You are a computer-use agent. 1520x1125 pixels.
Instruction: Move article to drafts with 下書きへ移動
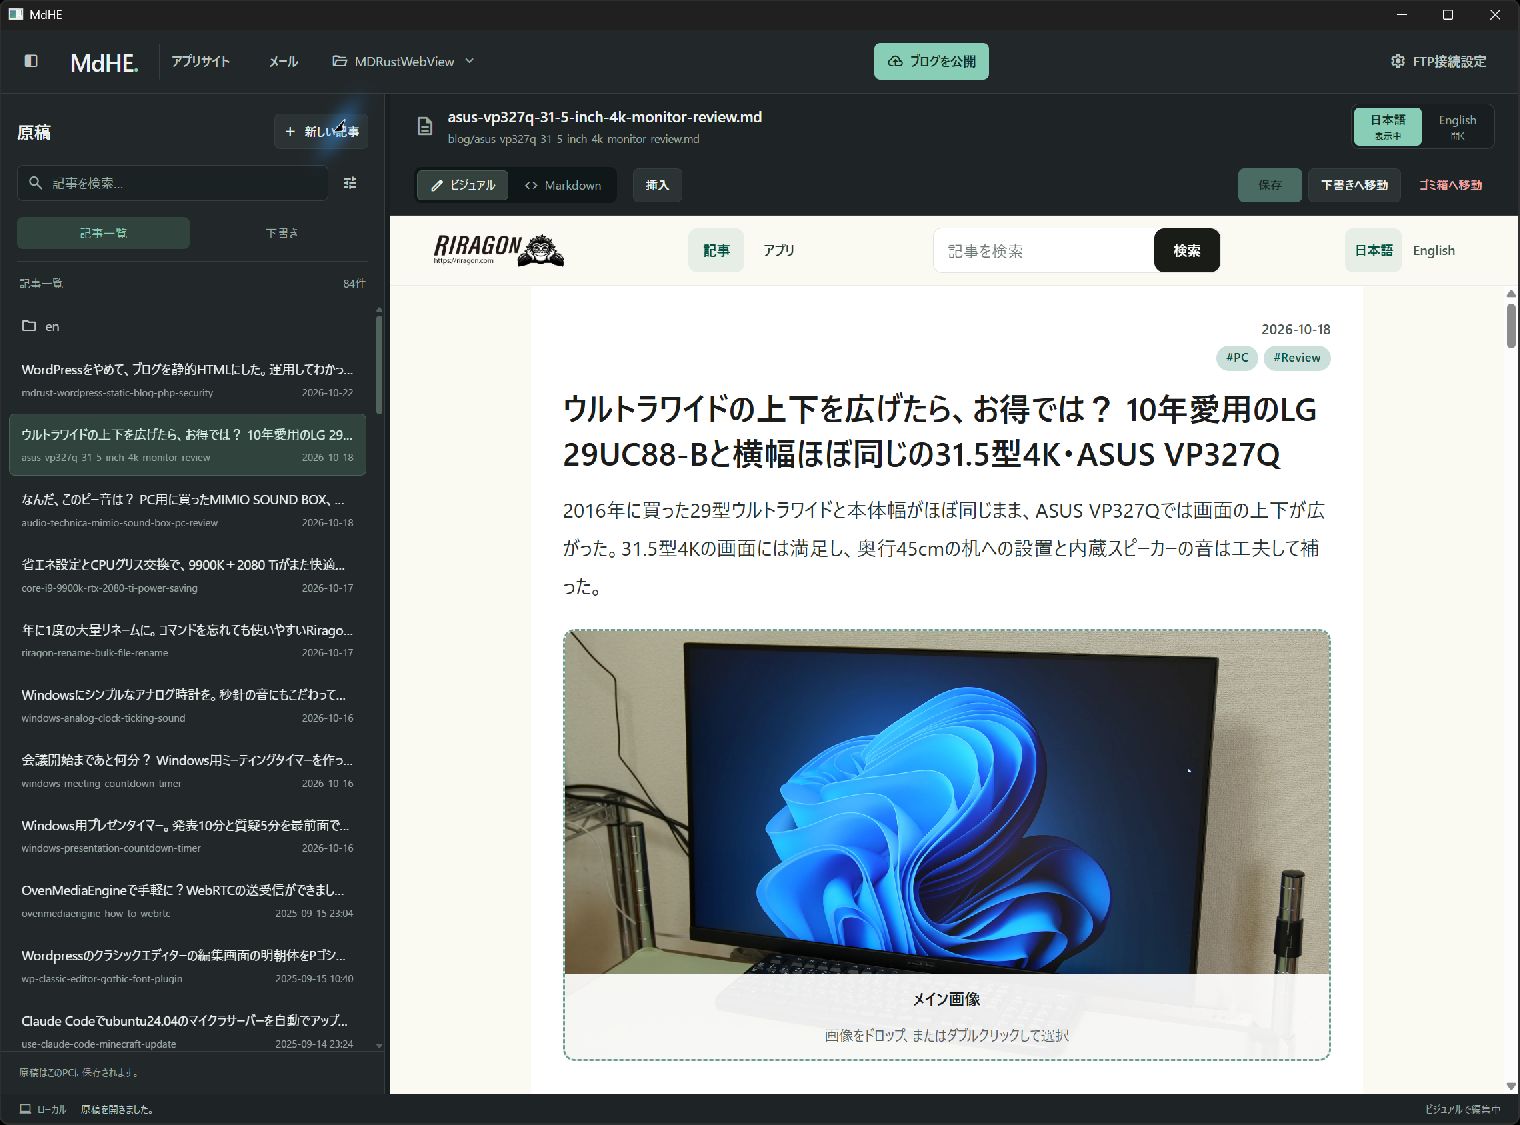coord(1354,185)
